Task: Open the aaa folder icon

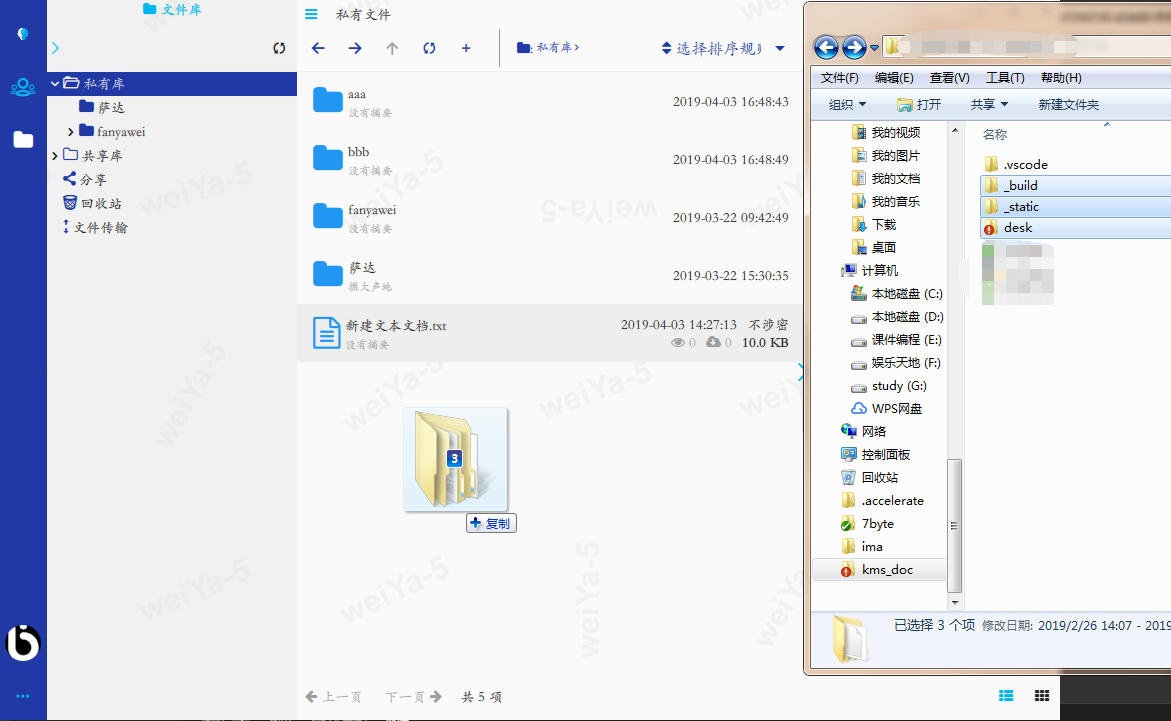Action: point(327,99)
